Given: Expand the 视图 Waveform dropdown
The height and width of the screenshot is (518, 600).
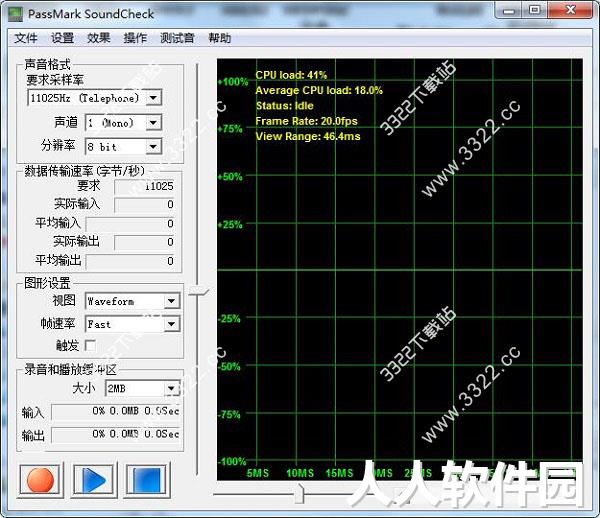Looking at the screenshot, I should coord(171,301).
